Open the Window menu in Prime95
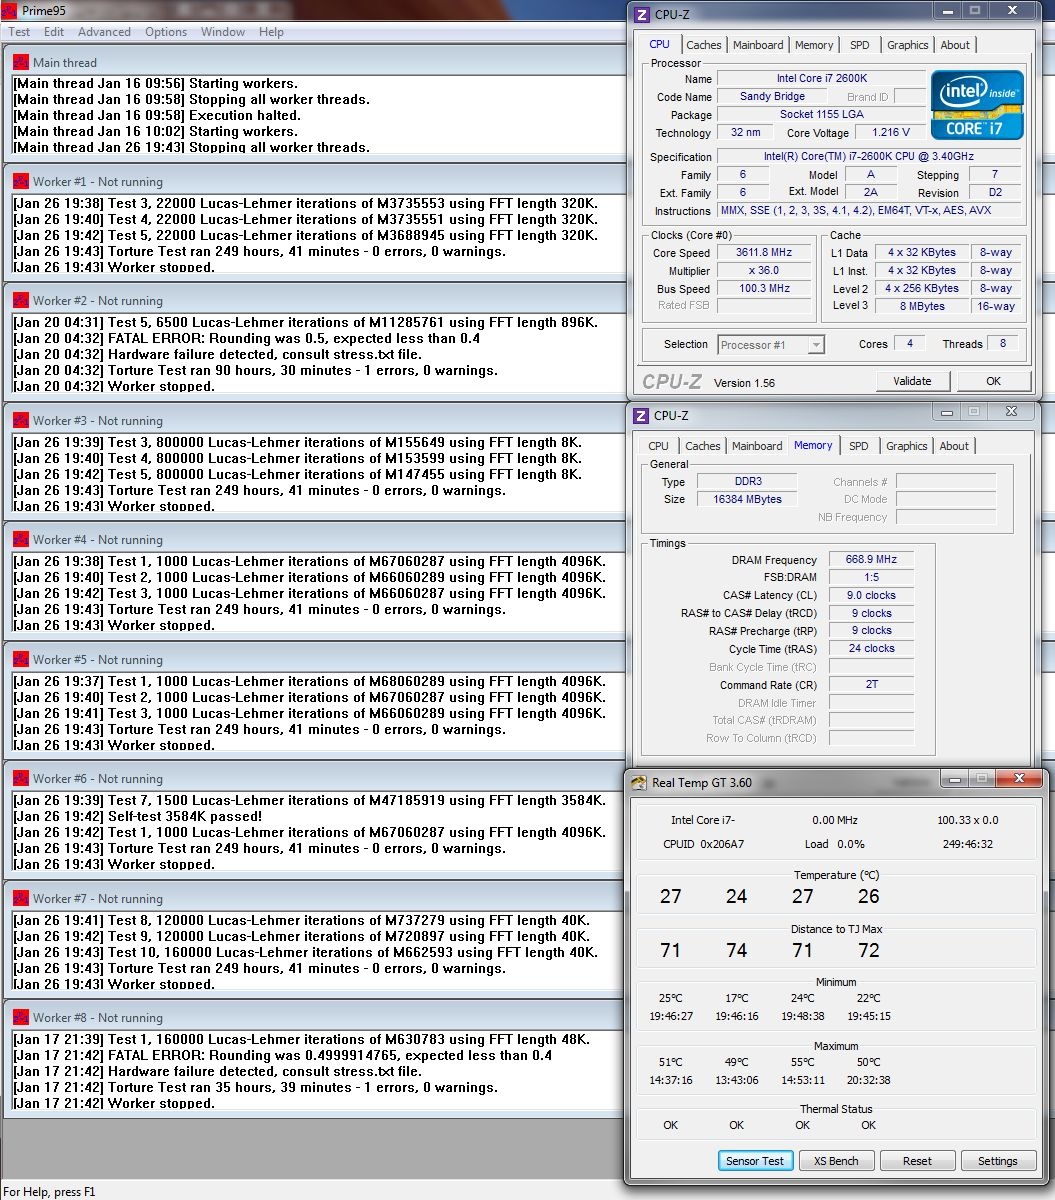 (223, 32)
